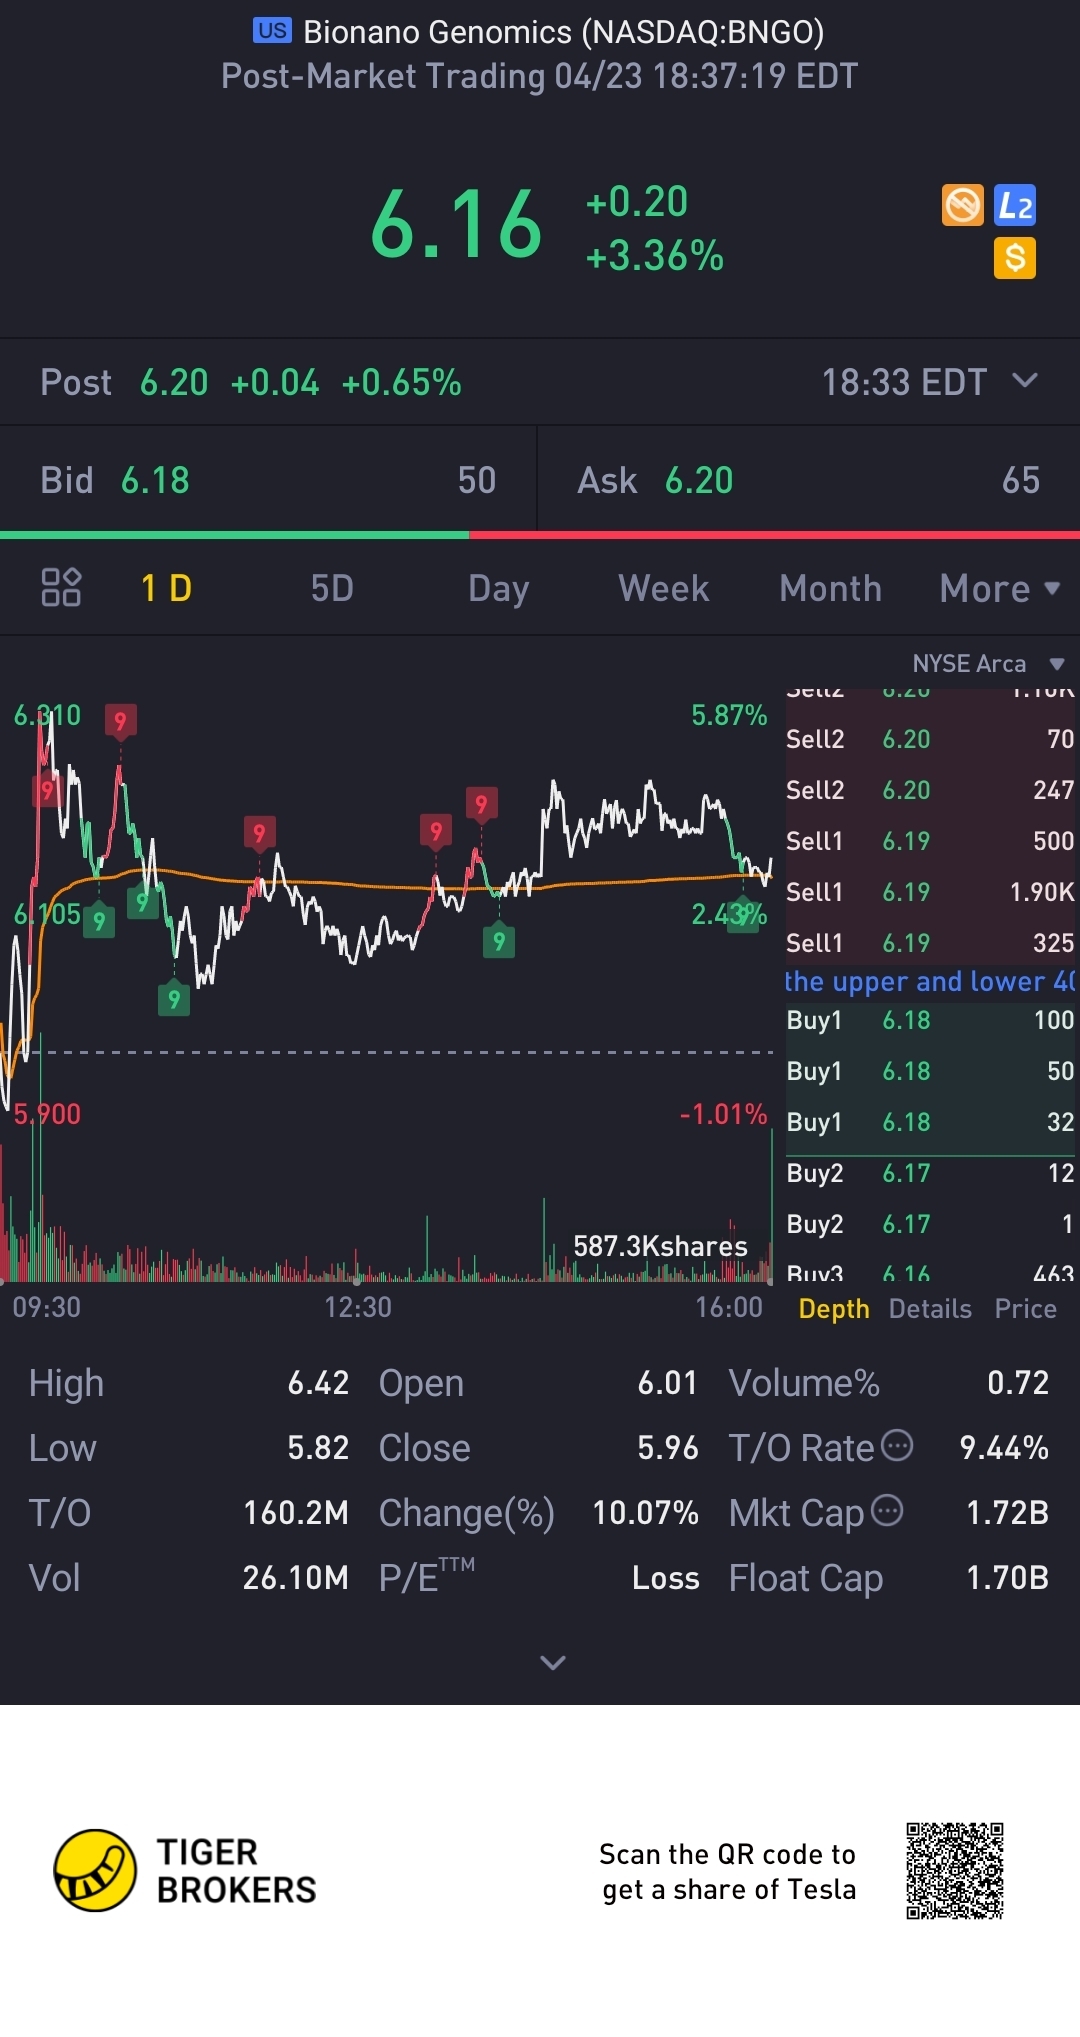1080x2037 pixels.
Task: Tap the Buy2 6.17 row with 1
Action: 930,1224
